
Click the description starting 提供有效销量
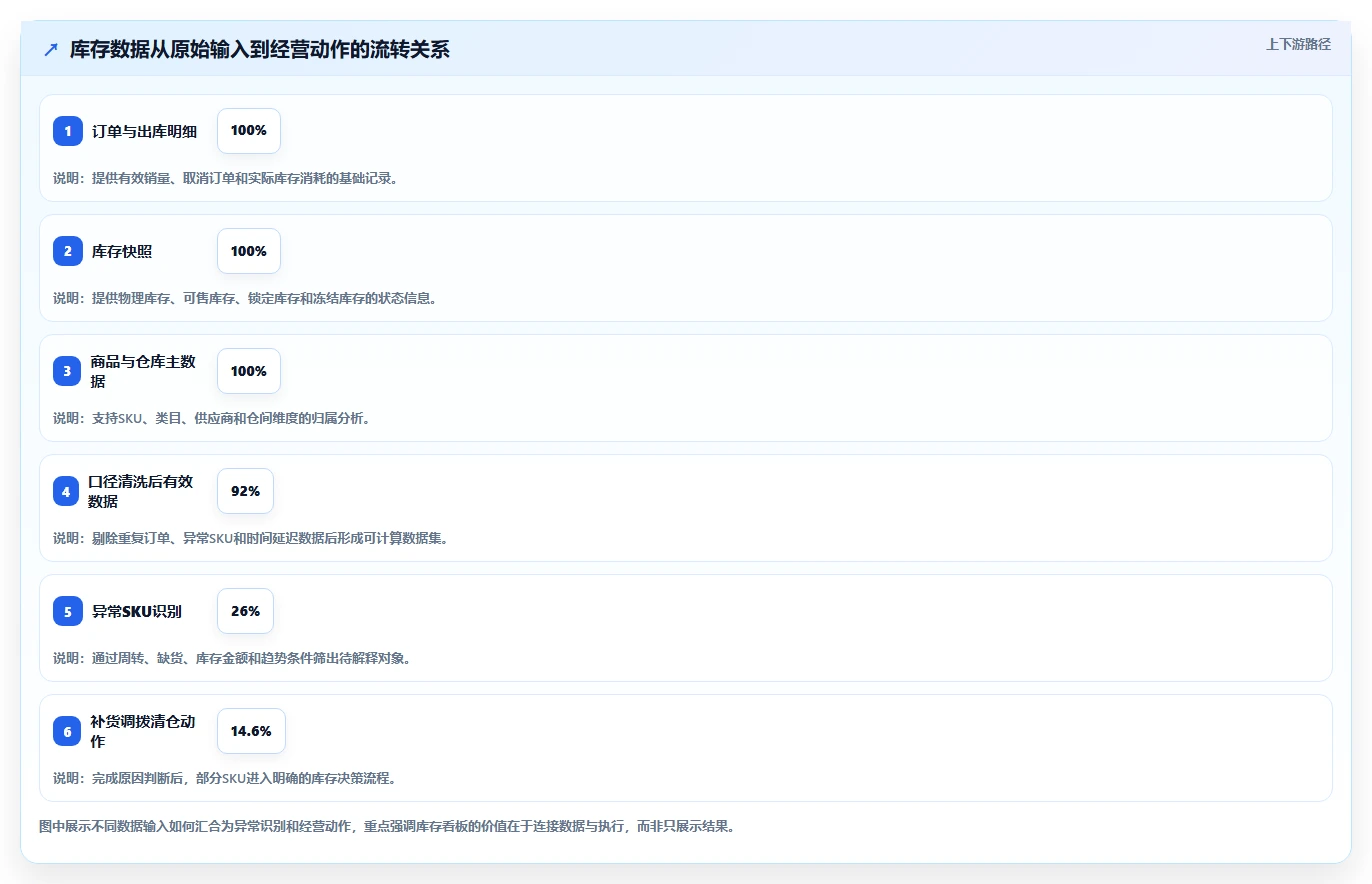coord(226,178)
